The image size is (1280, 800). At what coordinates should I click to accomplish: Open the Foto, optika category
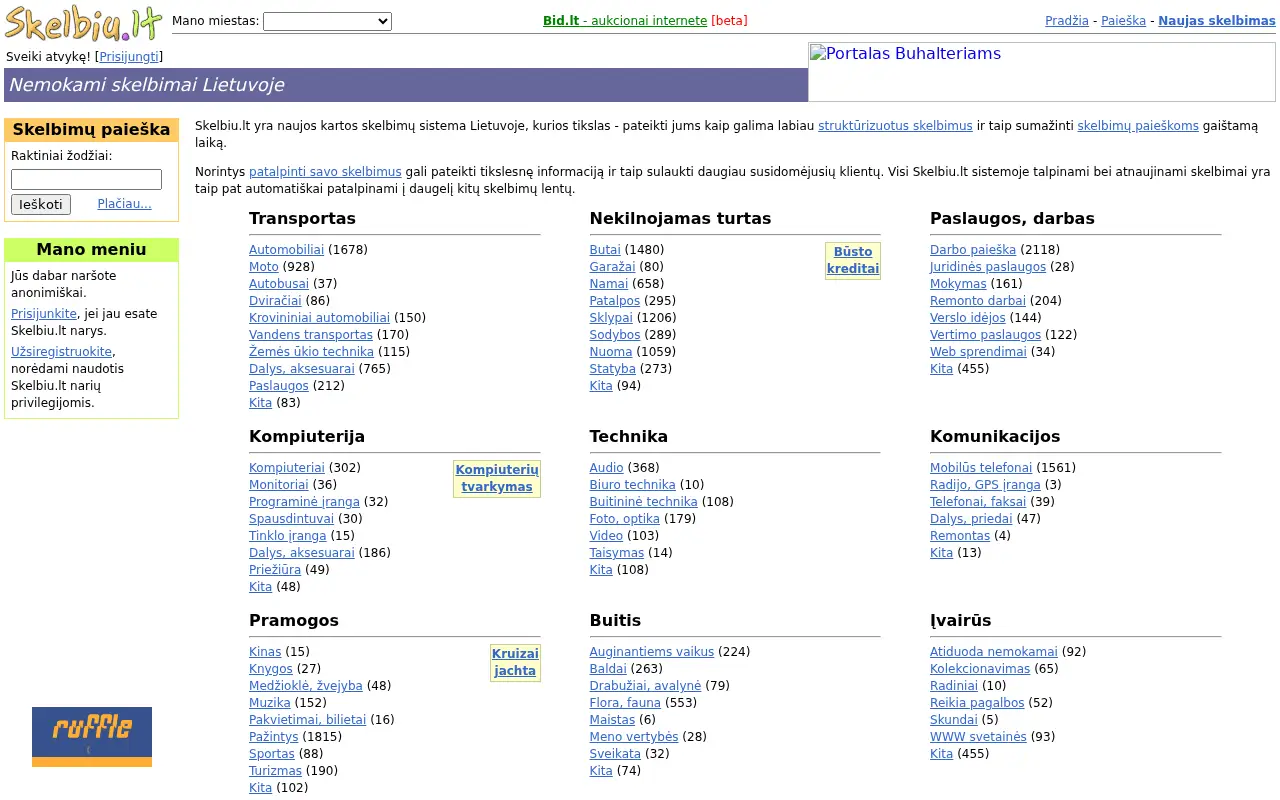click(x=625, y=519)
